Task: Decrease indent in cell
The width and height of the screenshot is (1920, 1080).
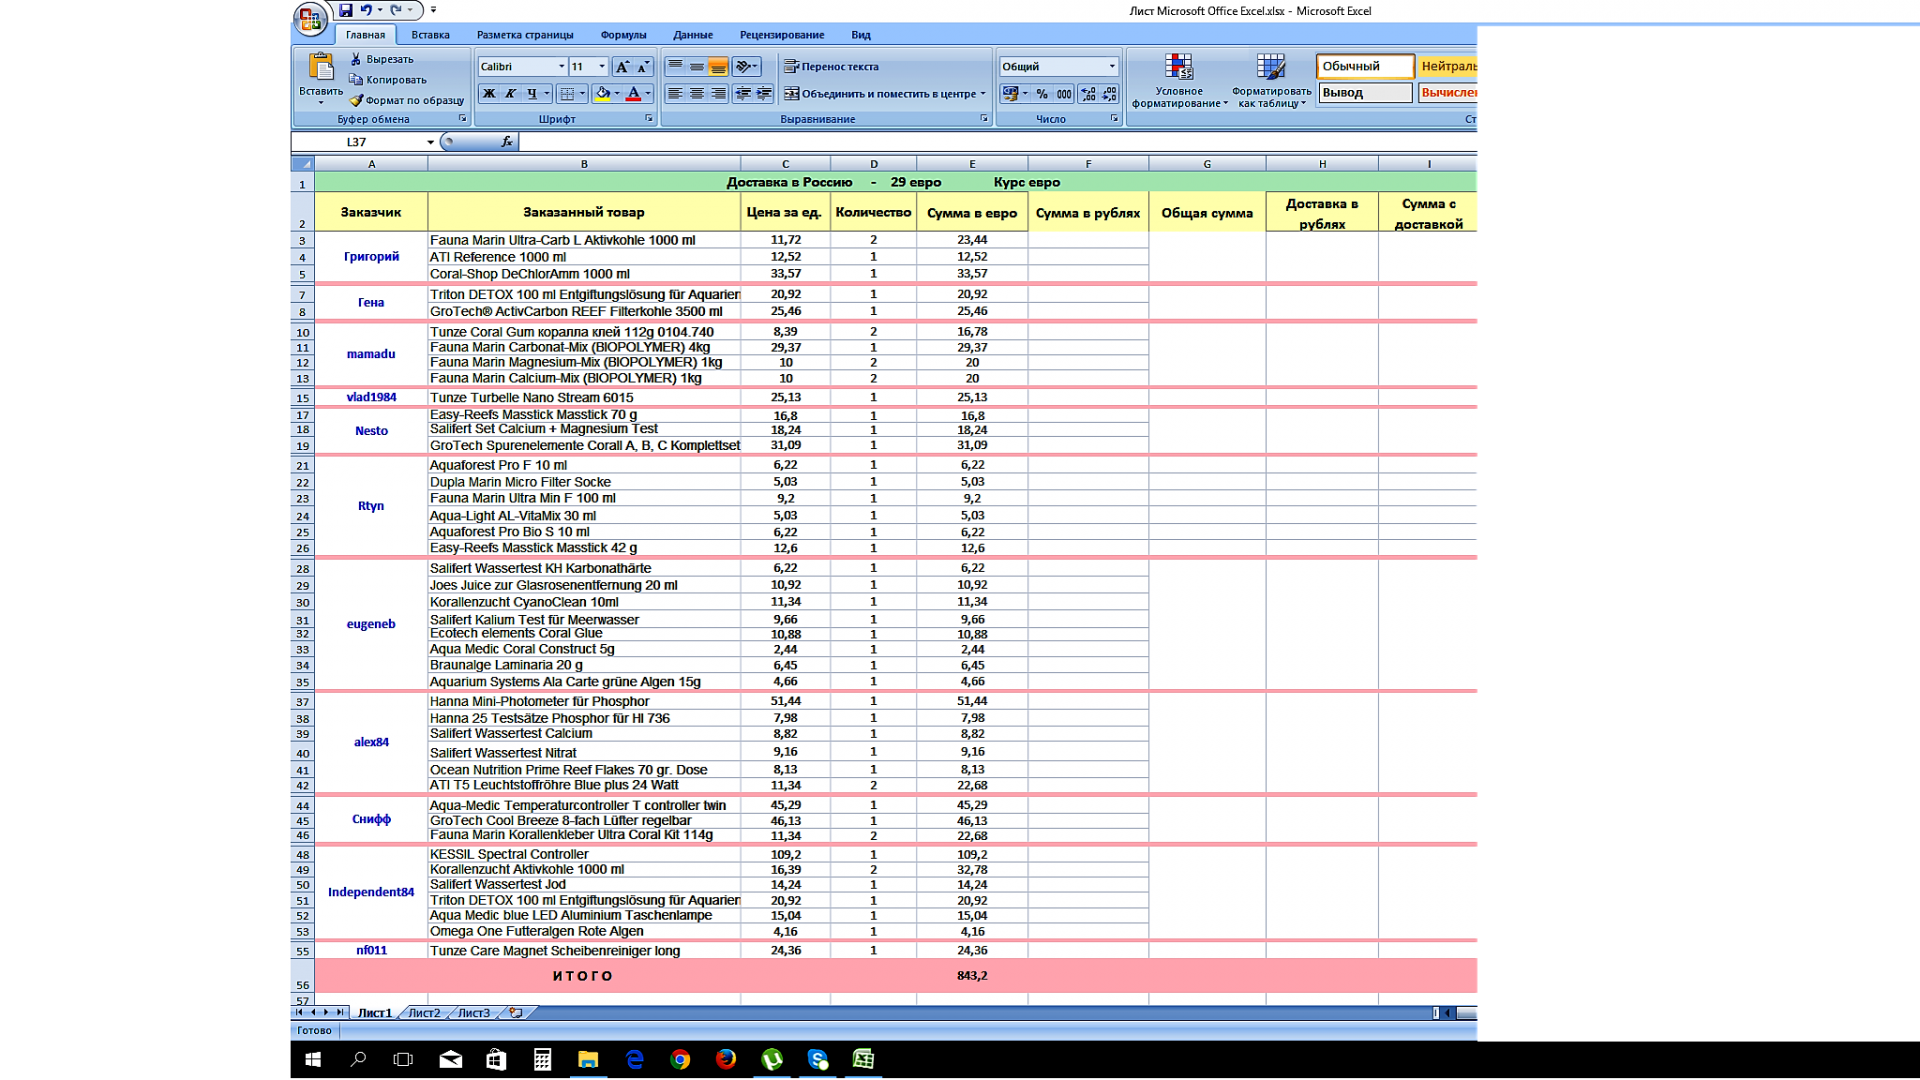Action: pos(743,94)
